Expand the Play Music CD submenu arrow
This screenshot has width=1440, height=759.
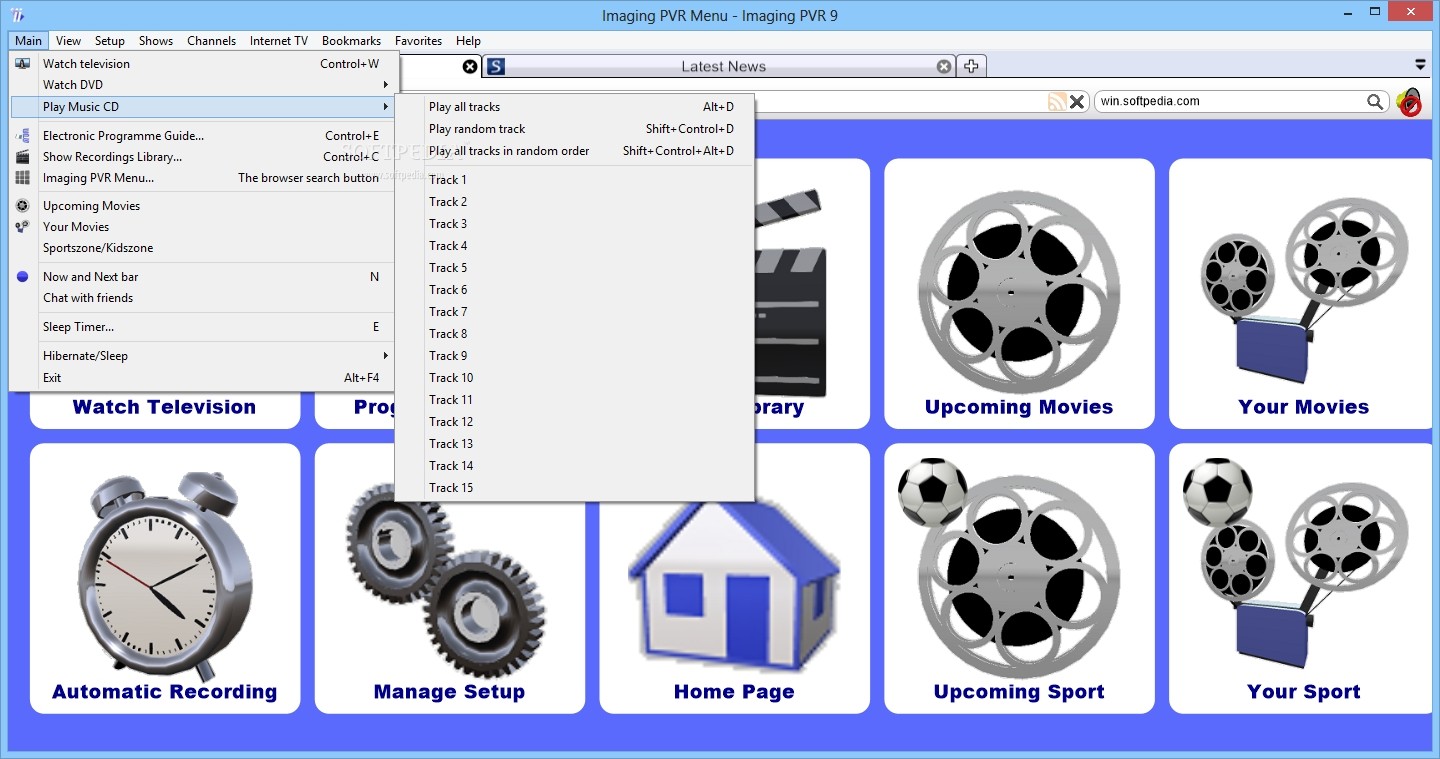[x=385, y=107]
